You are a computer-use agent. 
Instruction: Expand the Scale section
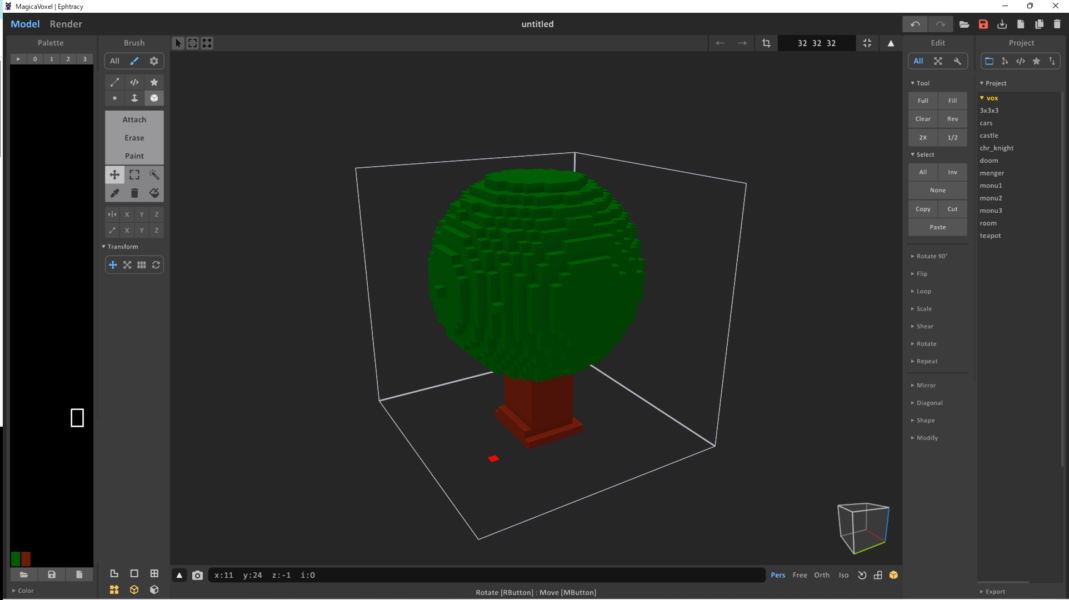click(921, 309)
